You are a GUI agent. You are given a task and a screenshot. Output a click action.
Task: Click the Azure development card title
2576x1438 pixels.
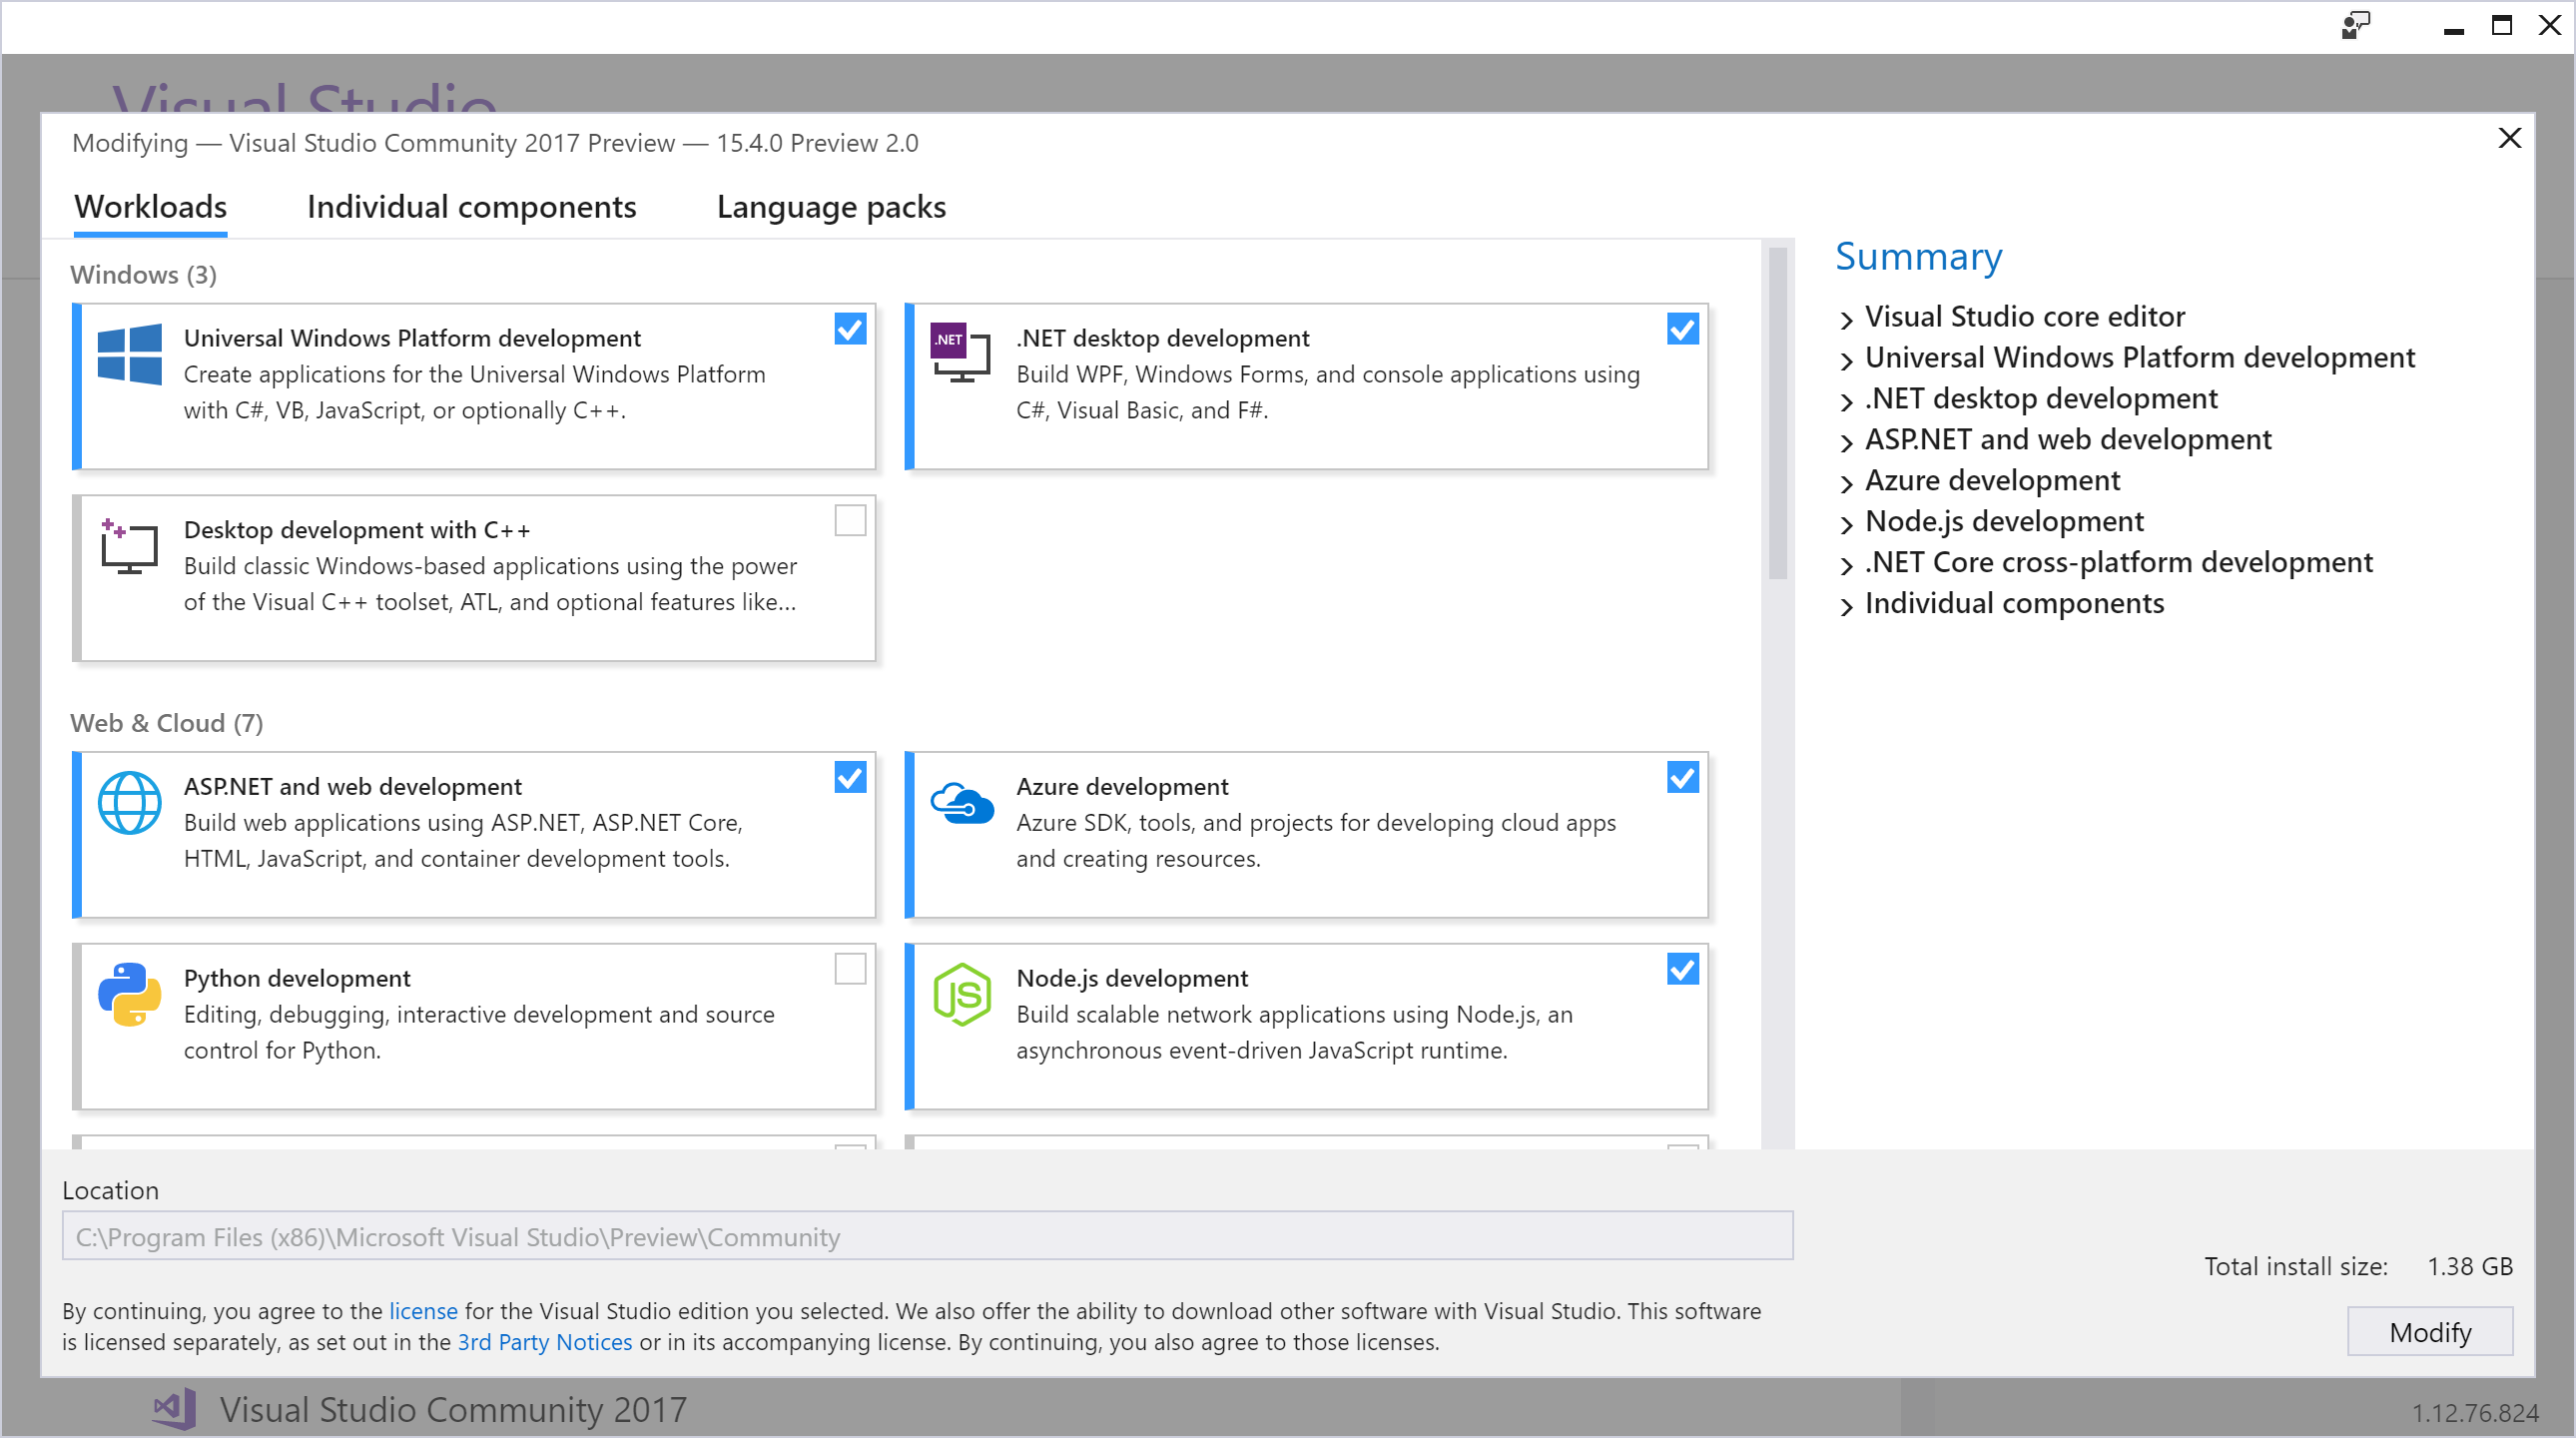pyautogui.click(x=1122, y=786)
